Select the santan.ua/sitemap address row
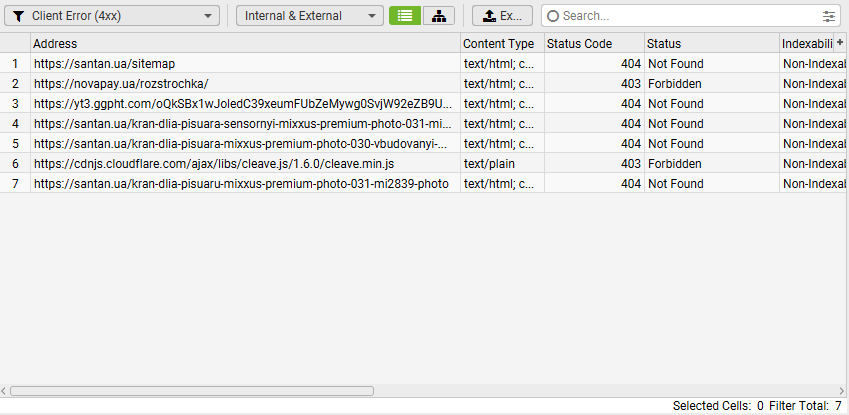 point(105,64)
